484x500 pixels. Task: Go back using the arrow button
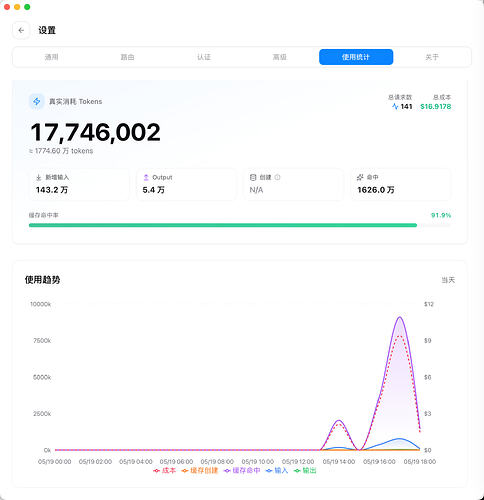coord(21,30)
